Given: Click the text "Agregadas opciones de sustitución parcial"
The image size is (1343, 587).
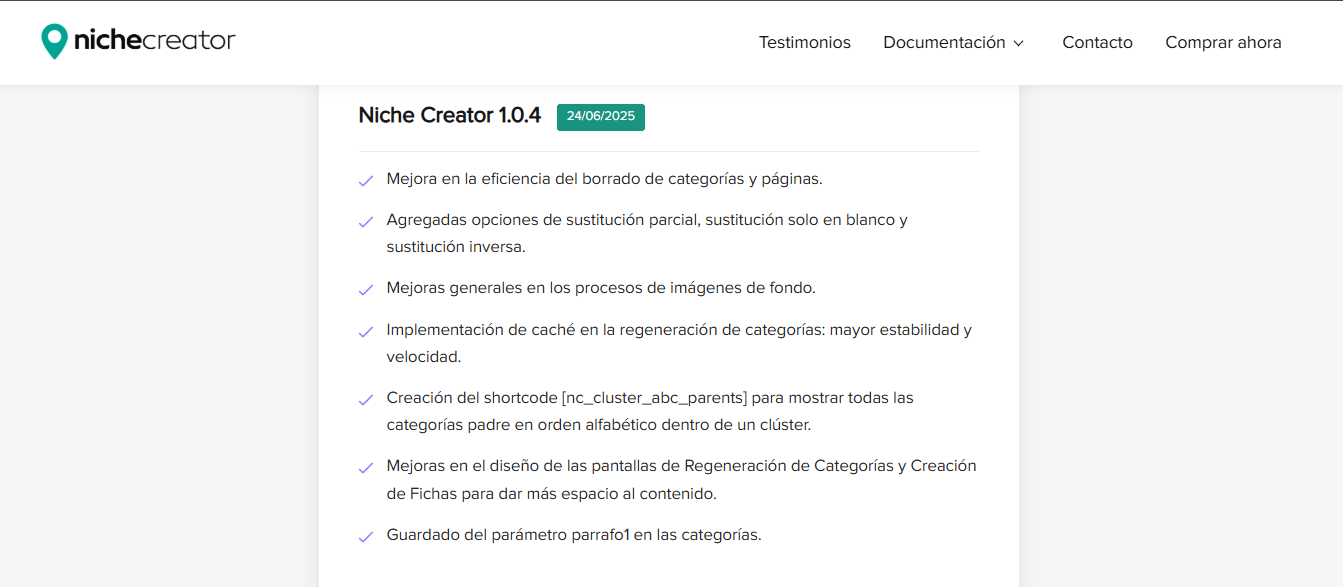Looking at the screenshot, I should (541, 220).
